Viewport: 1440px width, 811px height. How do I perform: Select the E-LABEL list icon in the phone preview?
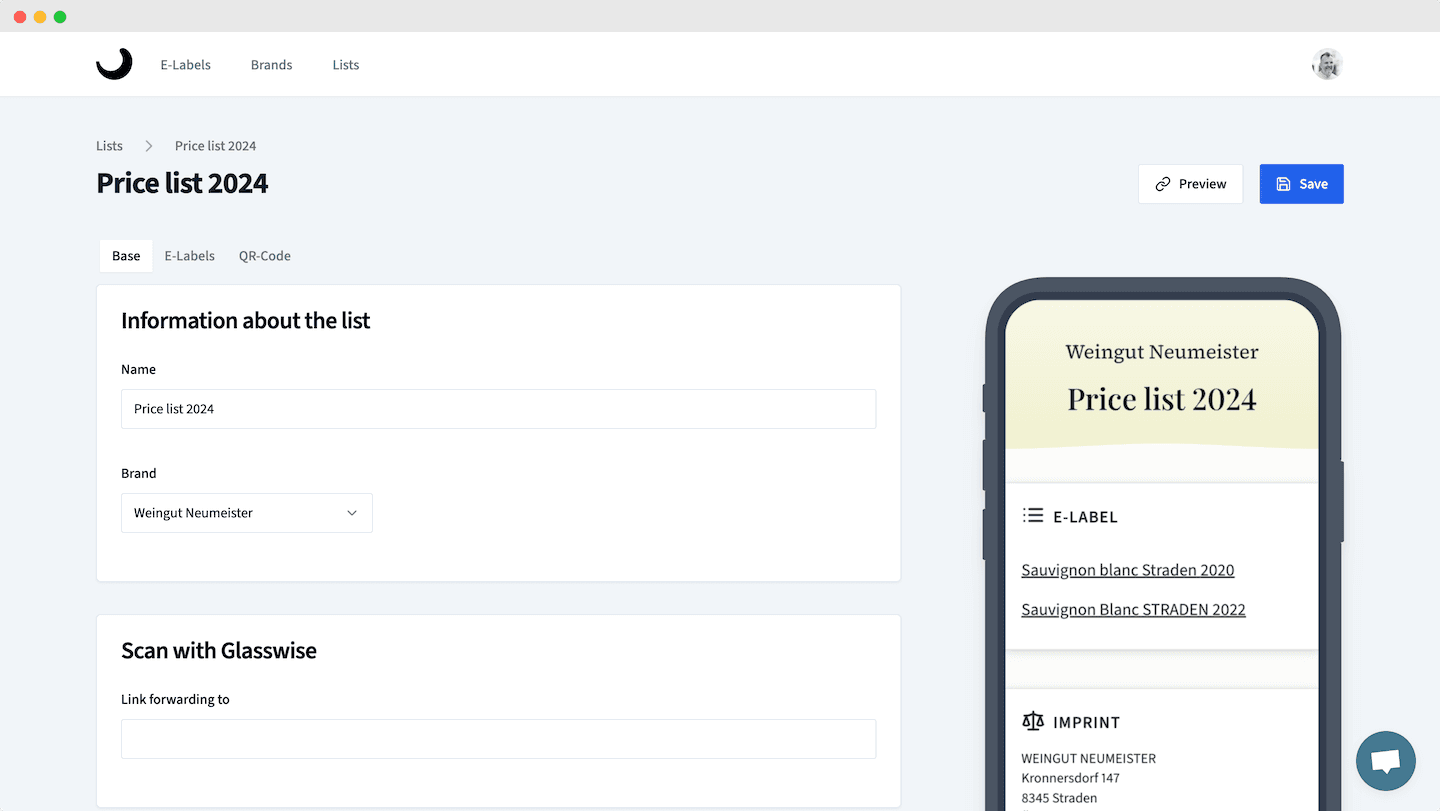click(x=1031, y=515)
